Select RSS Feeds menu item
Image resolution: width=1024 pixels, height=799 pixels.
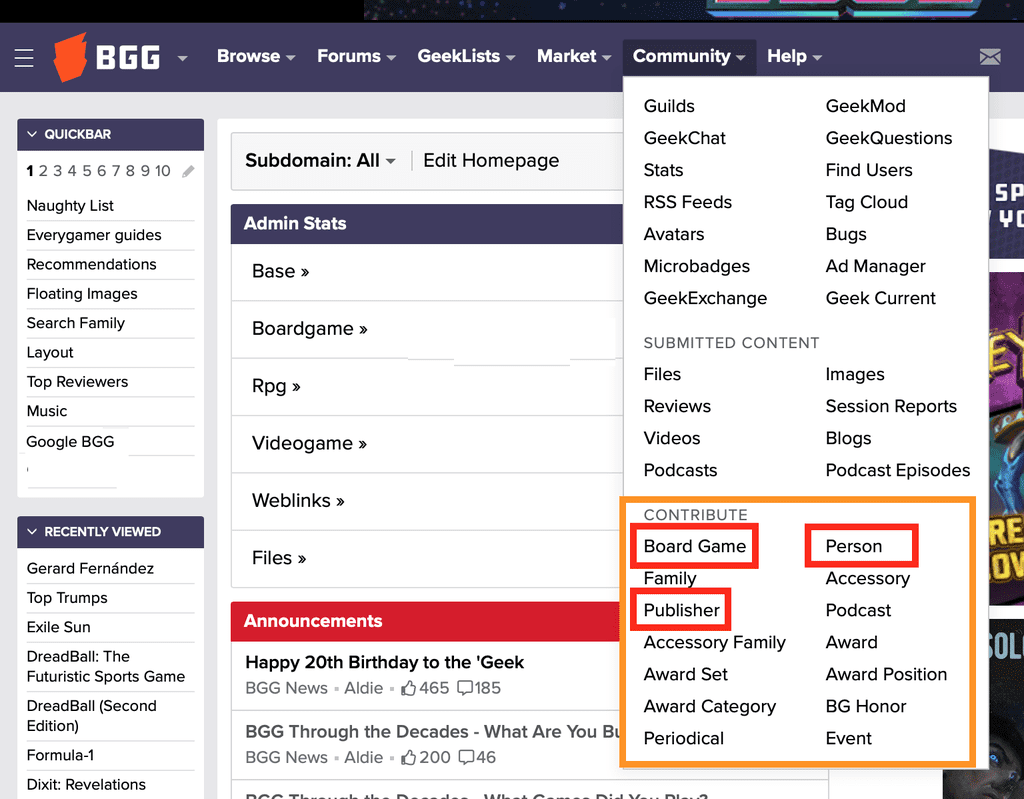point(688,202)
